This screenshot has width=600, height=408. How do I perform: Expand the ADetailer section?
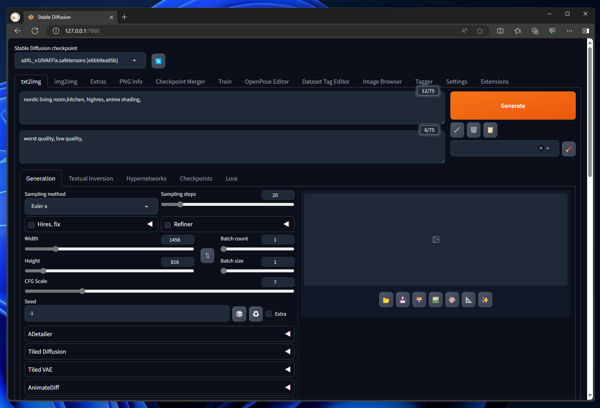tap(159, 334)
